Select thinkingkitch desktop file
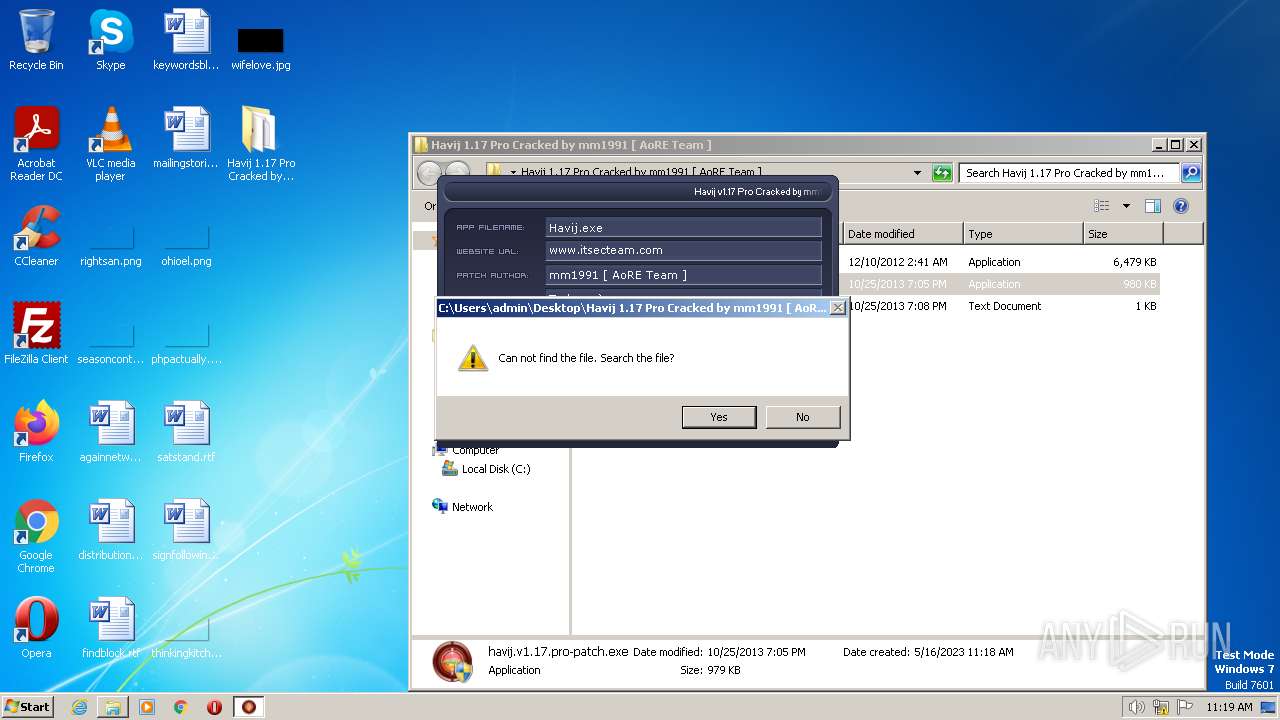The height and width of the screenshot is (720, 1280). pyautogui.click(x=186, y=637)
